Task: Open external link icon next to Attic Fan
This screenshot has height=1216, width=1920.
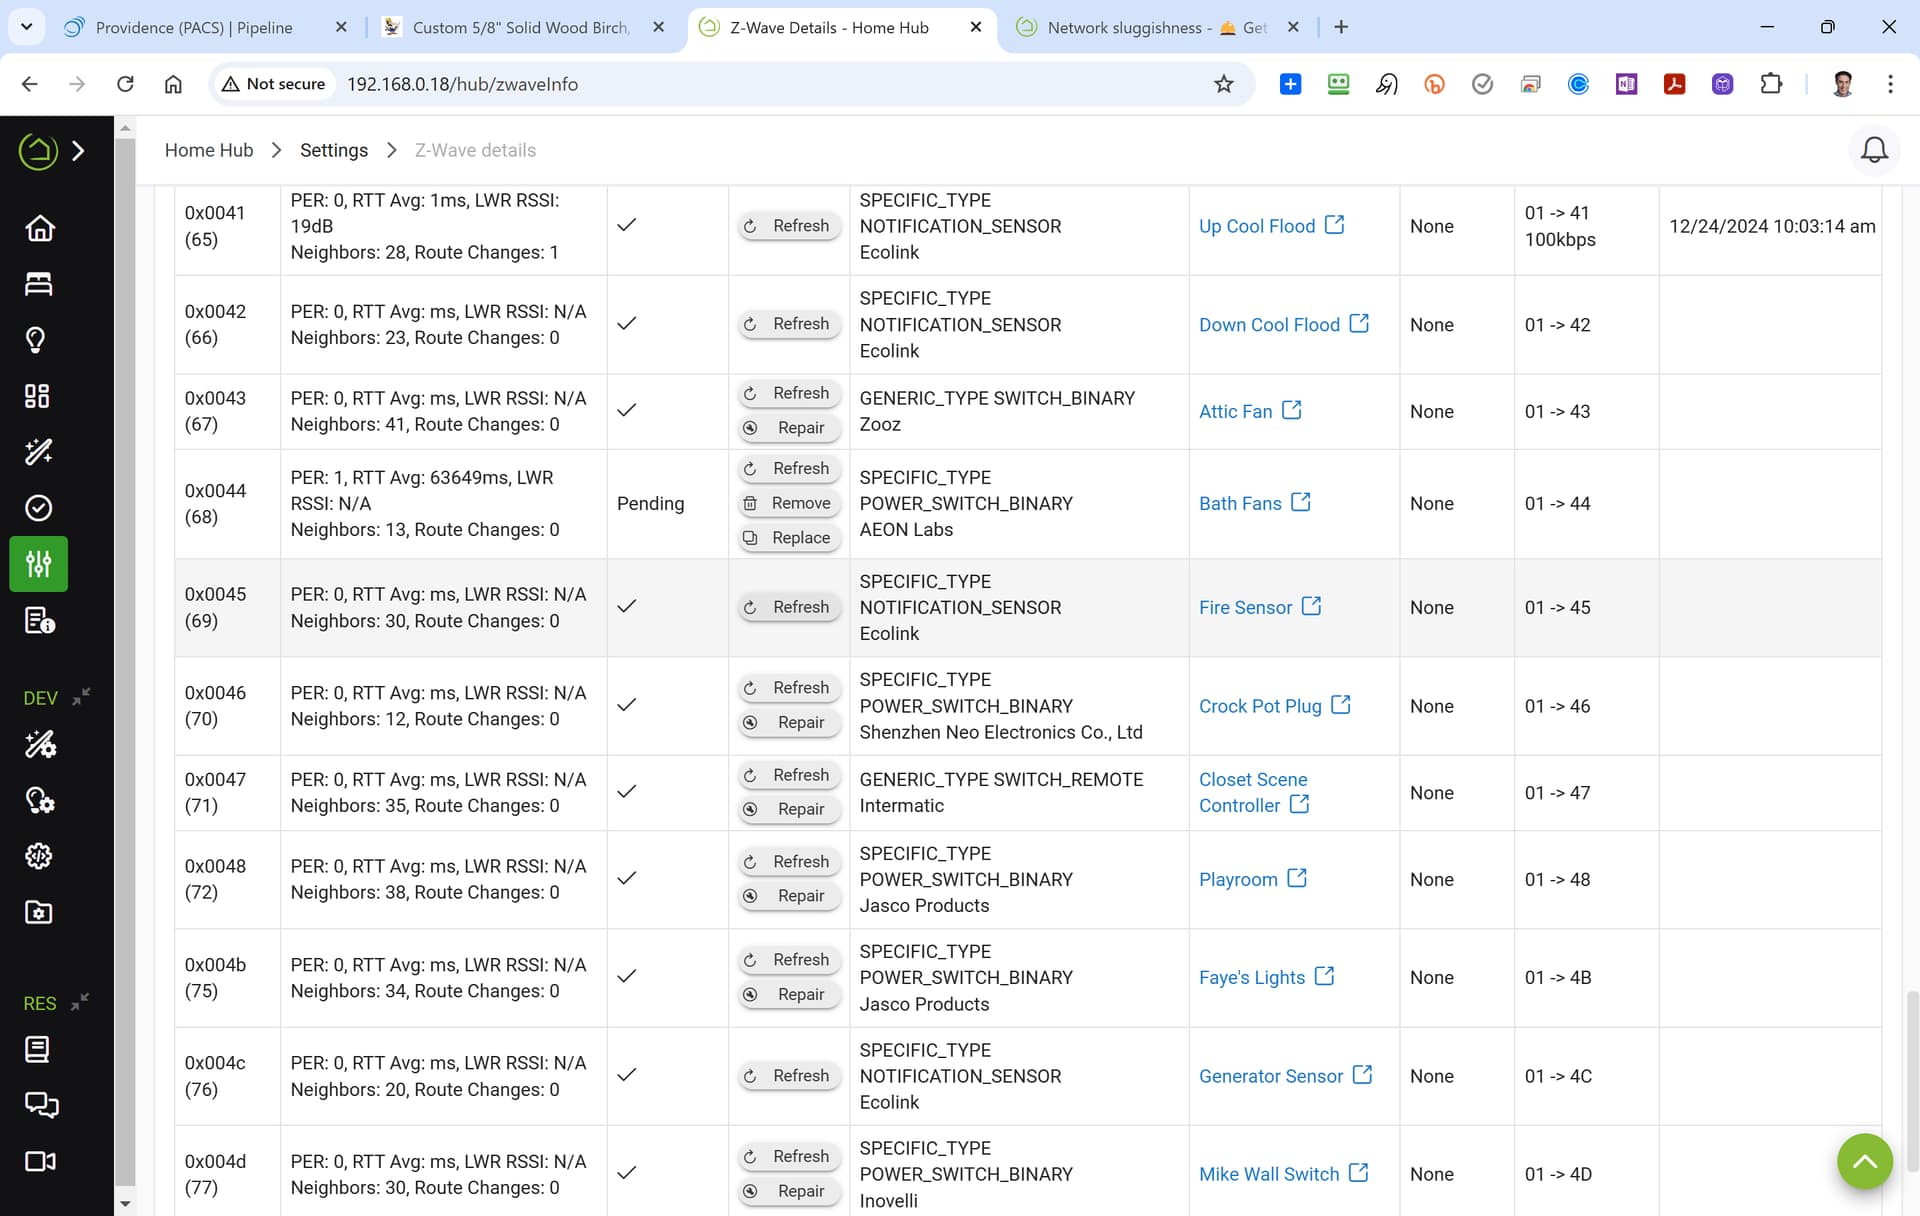Action: (x=1292, y=410)
